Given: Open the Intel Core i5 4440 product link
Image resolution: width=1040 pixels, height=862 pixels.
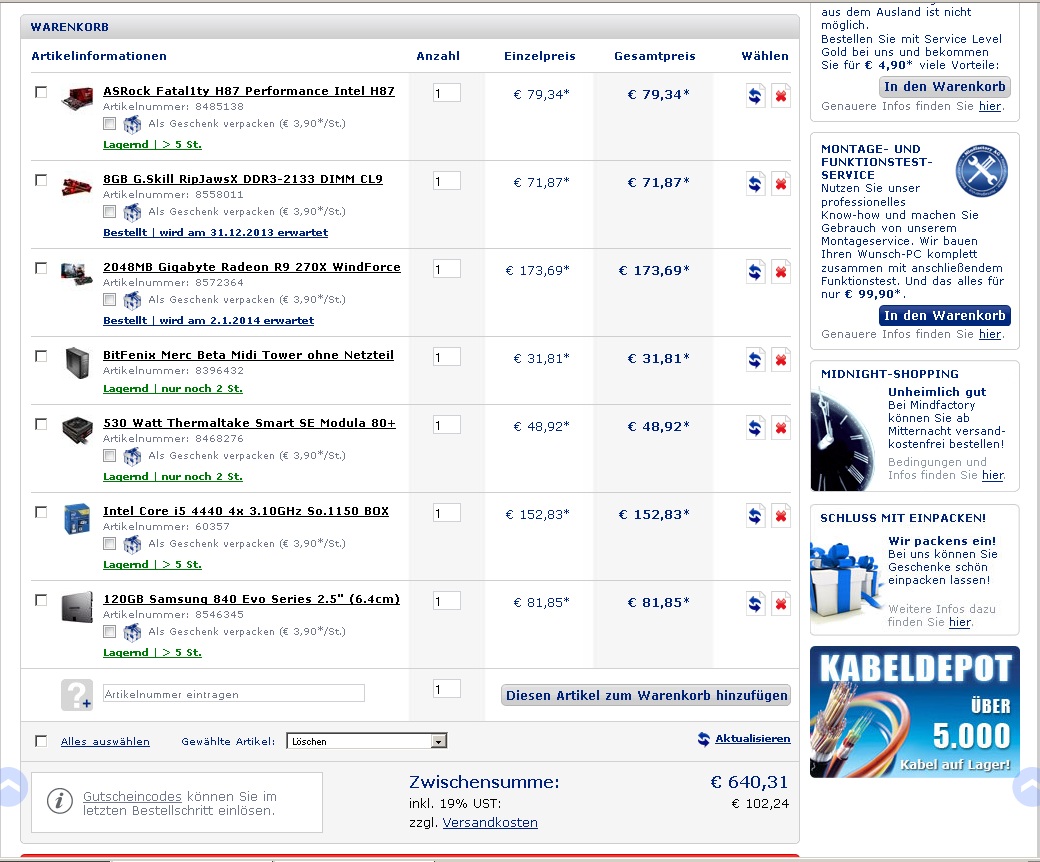Looking at the screenshot, I should [x=246, y=511].
